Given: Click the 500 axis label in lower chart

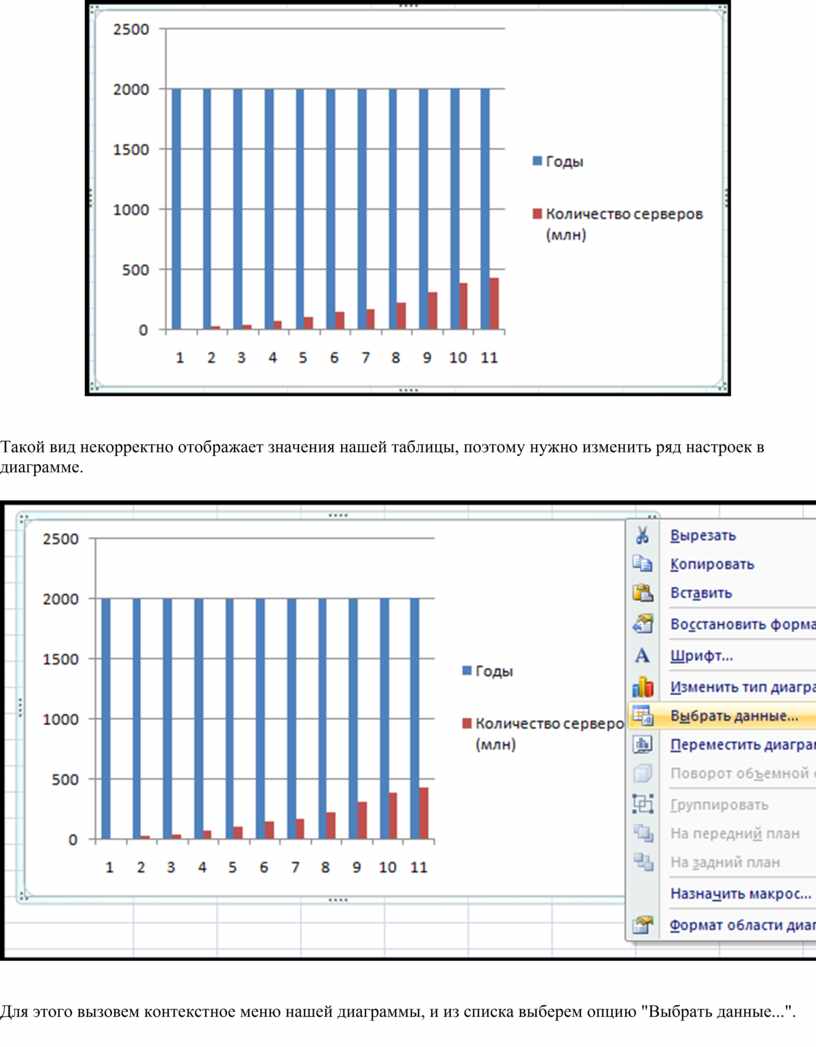Looking at the screenshot, I should 65,779.
